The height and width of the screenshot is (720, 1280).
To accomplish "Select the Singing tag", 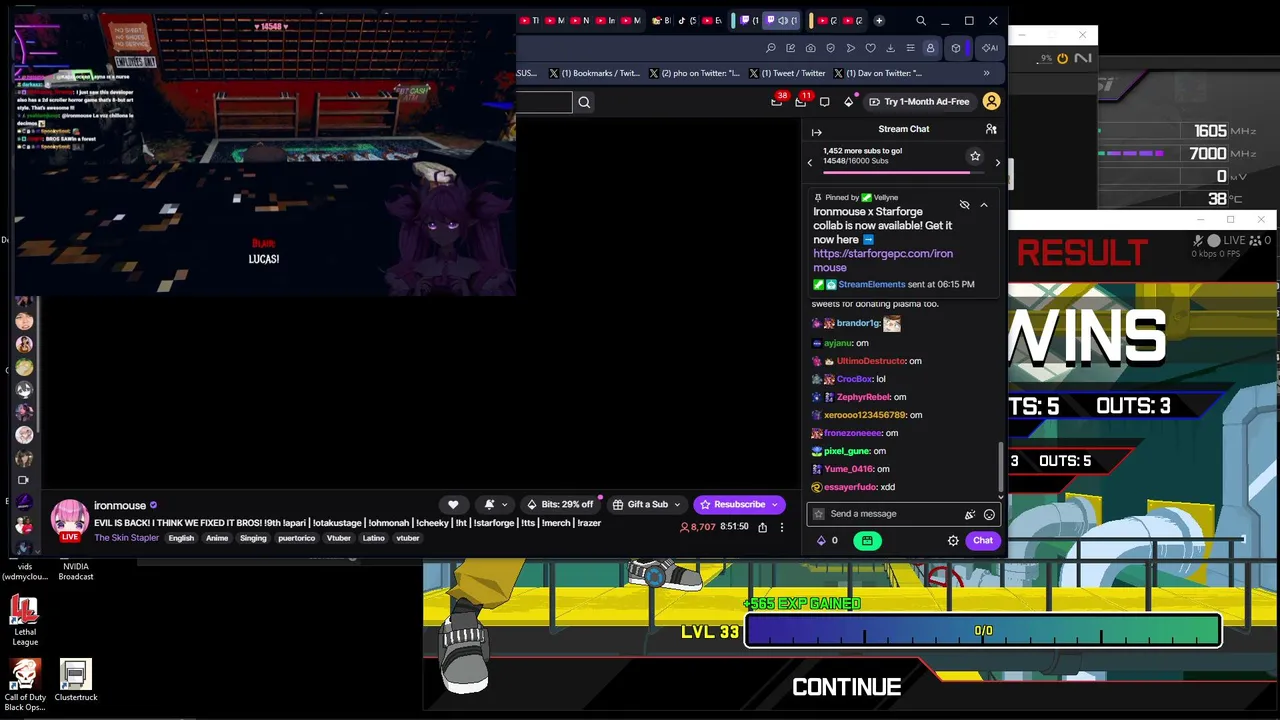I will coord(253,538).
